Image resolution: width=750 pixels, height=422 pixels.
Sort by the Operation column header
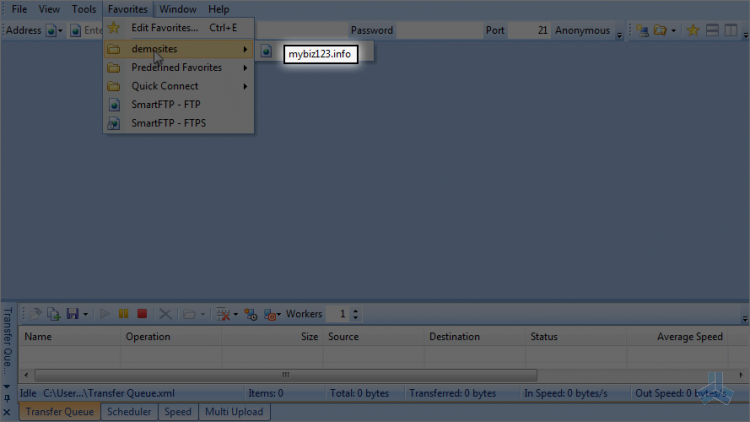(x=171, y=337)
